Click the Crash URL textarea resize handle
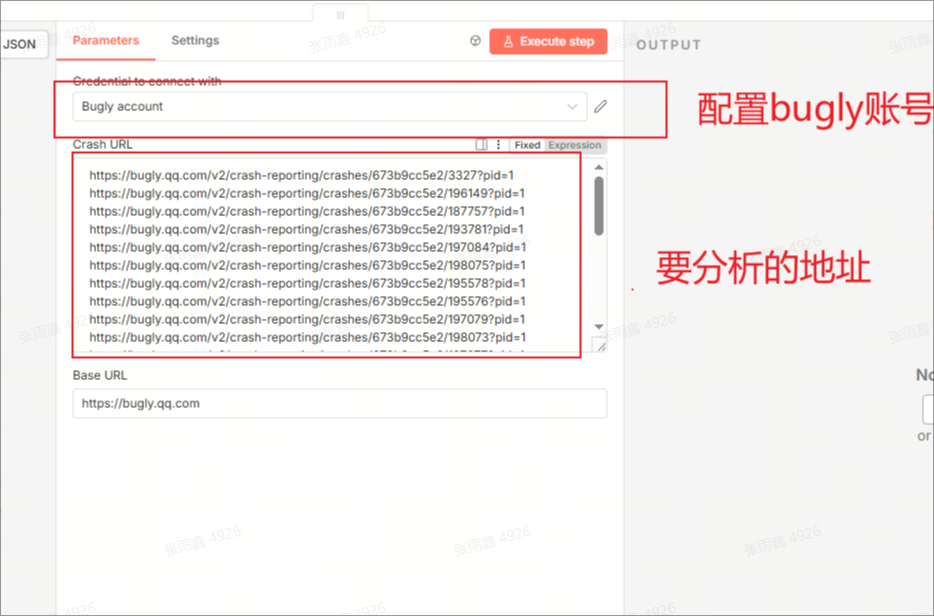The image size is (934, 616). coord(599,345)
